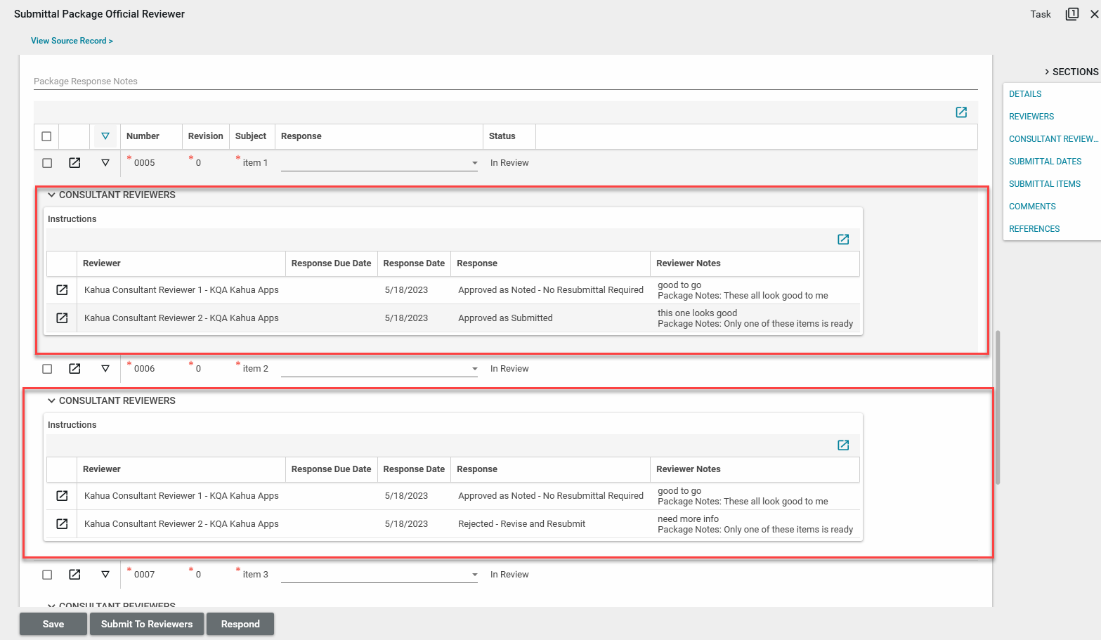
Task: Select the checkbox for item 0006
Action: [x=47, y=369]
